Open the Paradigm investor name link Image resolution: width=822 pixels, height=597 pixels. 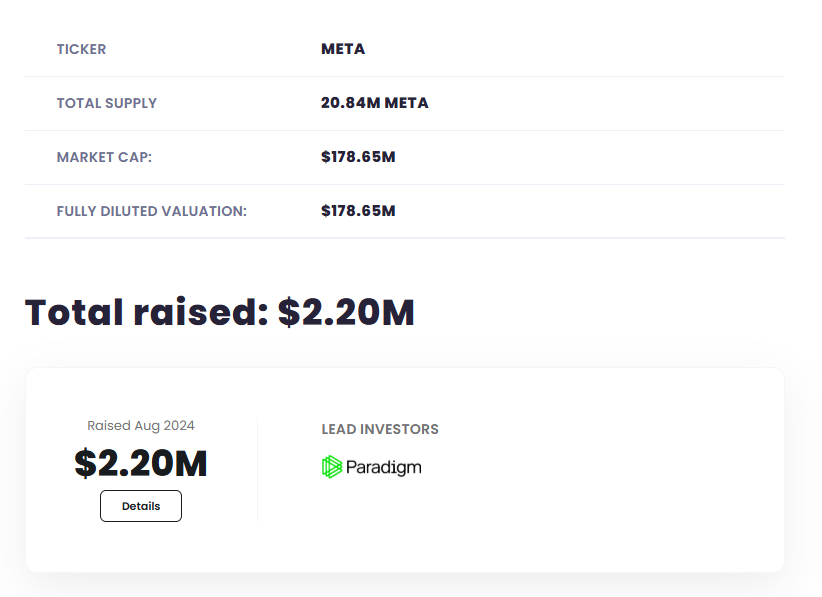(384, 467)
